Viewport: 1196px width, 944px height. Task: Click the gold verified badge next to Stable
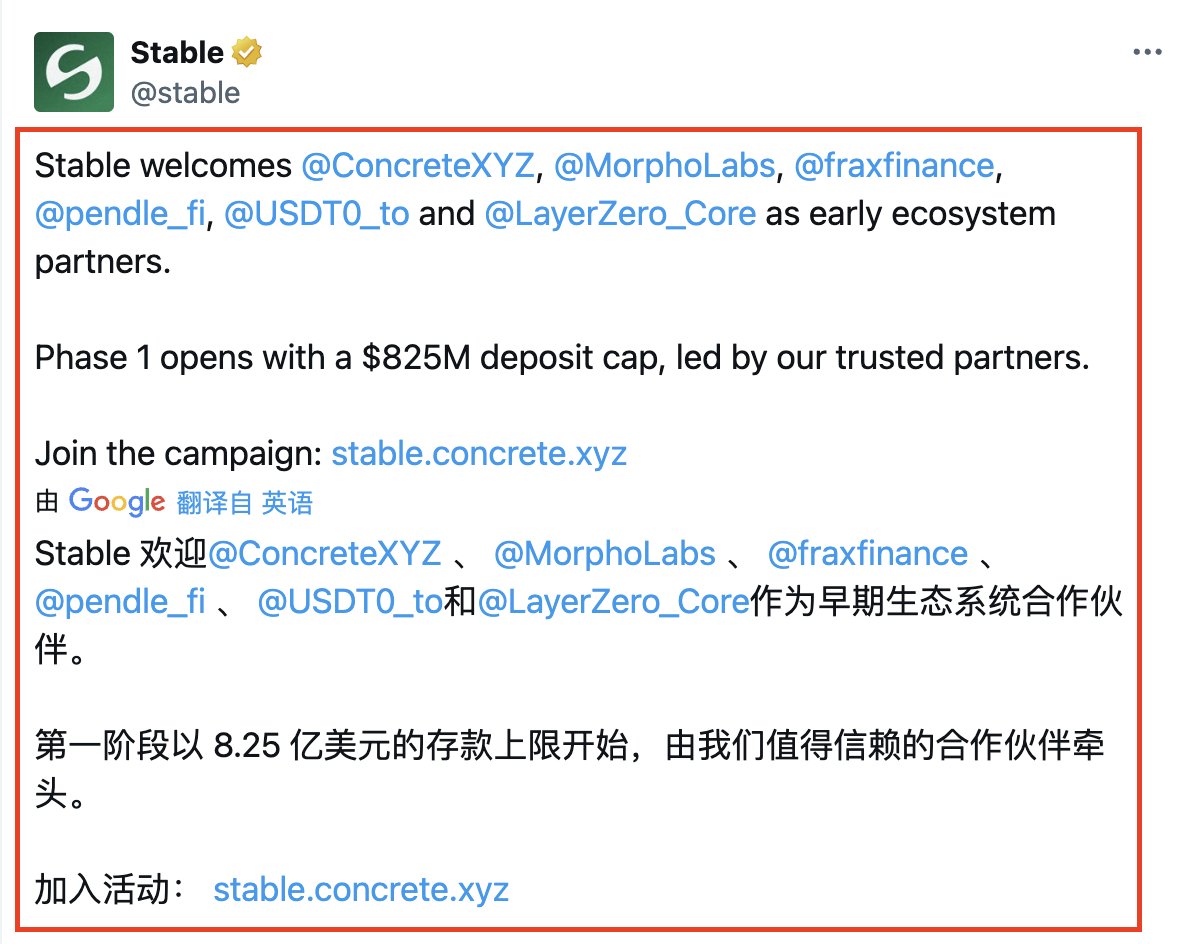(x=248, y=51)
